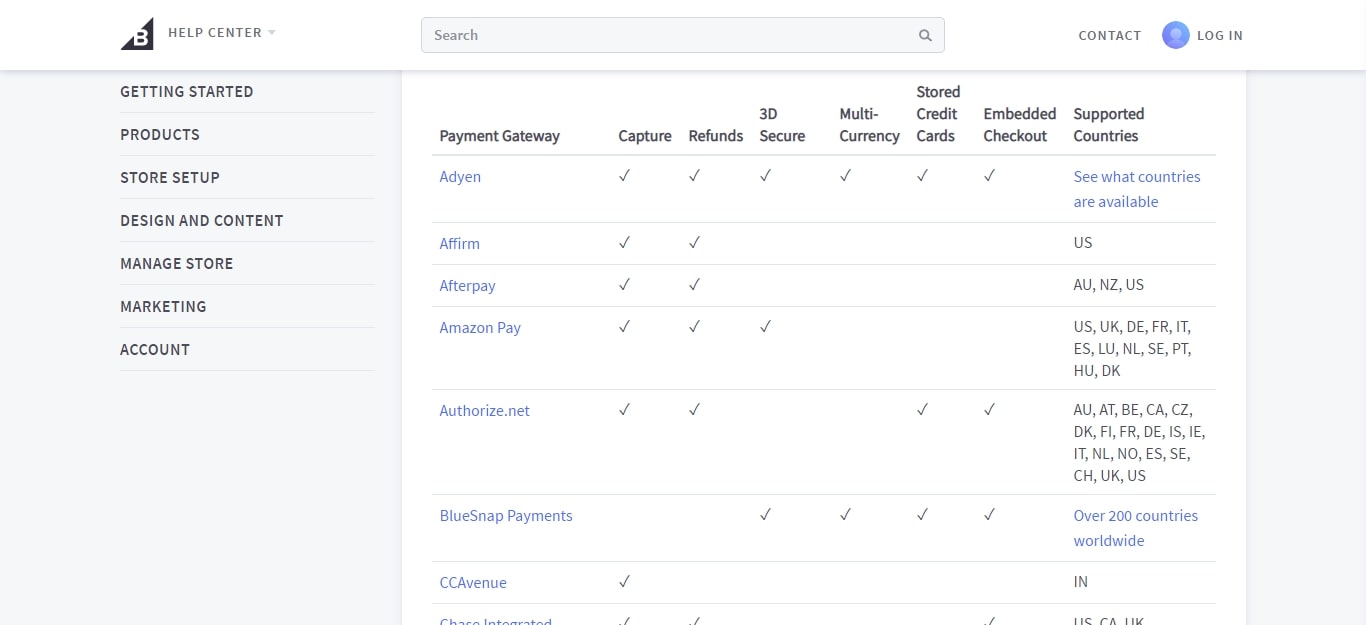Click the Payment Gateway column header
Image resolution: width=1366 pixels, height=625 pixels.
pos(500,136)
